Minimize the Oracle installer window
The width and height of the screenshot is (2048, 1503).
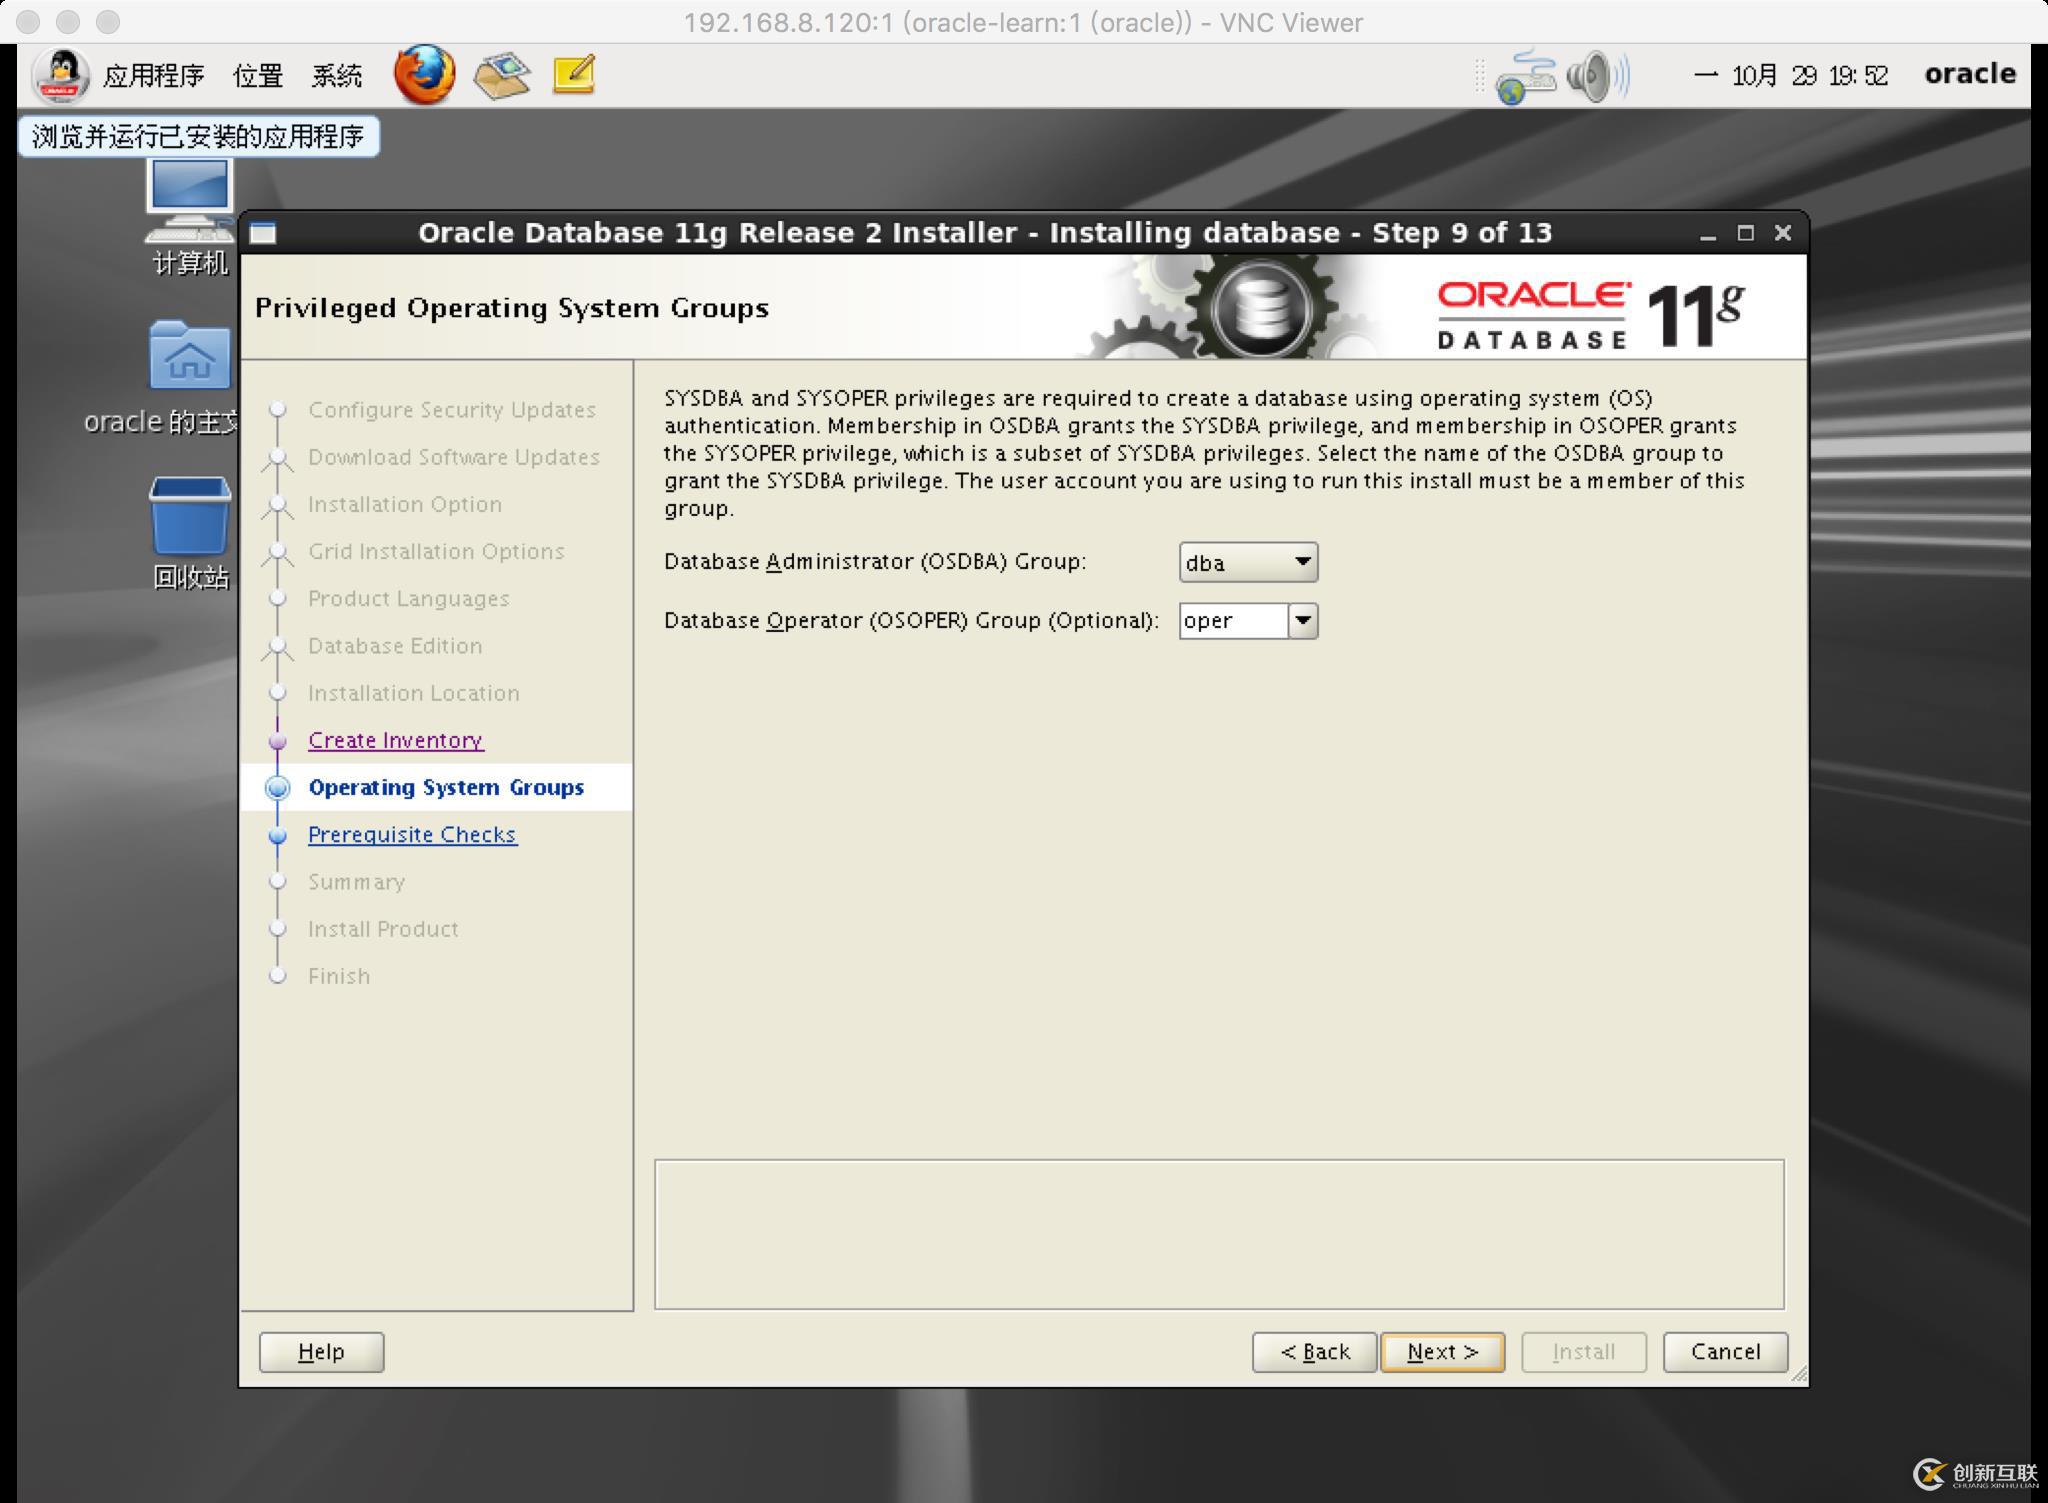pyautogui.click(x=1708, y=234)
